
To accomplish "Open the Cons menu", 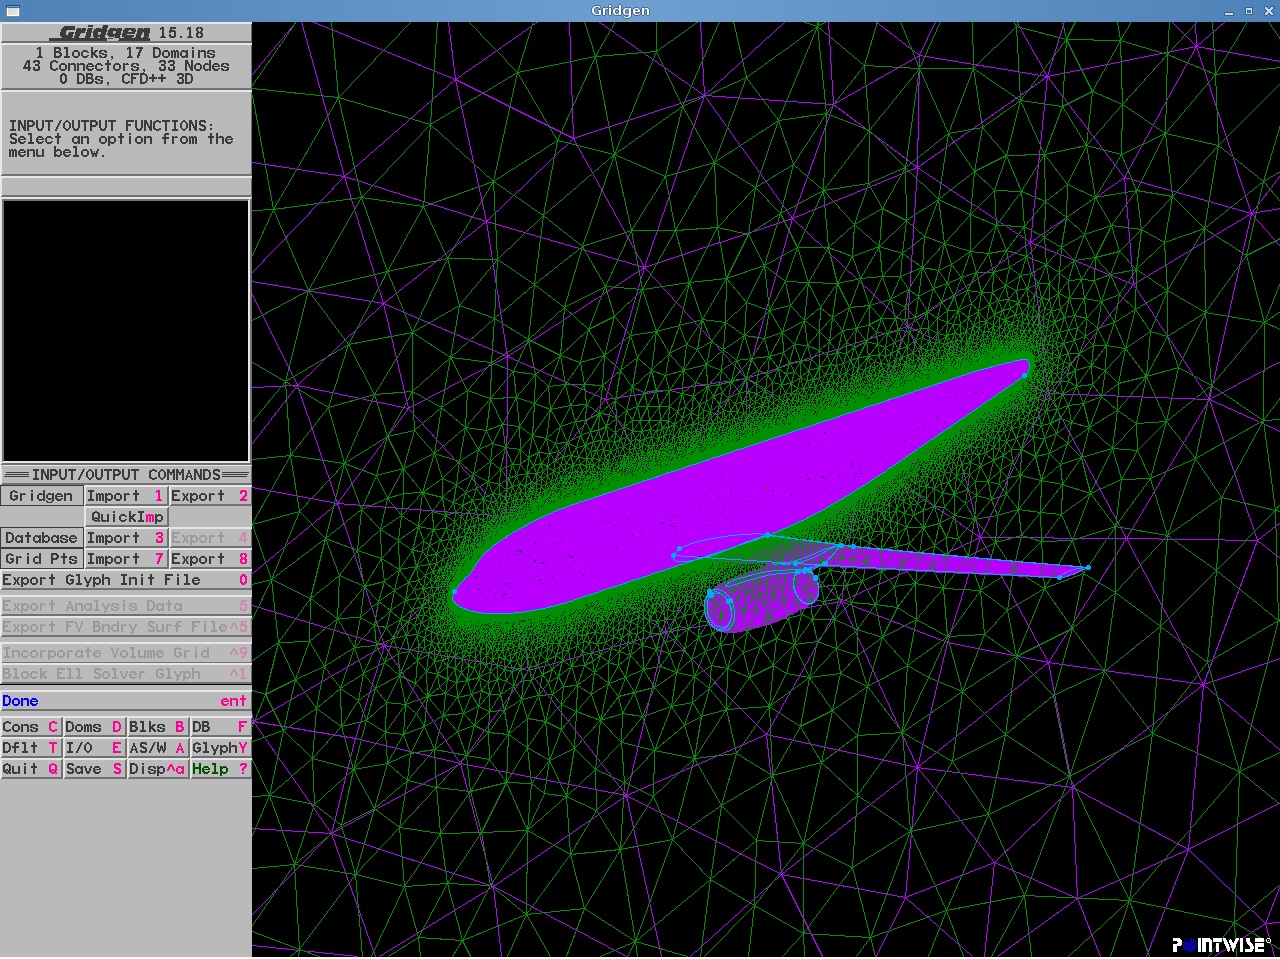I will (x=31, y=727).
